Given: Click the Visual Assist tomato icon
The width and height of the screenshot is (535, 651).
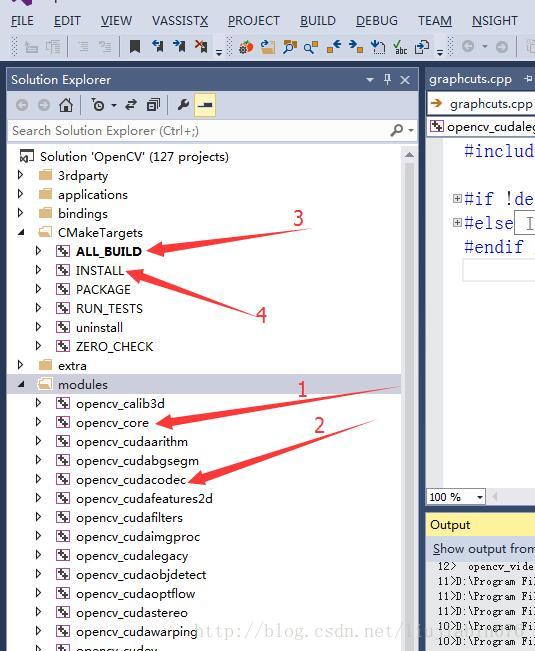Looking at the screenshot, I should [246, 47].
